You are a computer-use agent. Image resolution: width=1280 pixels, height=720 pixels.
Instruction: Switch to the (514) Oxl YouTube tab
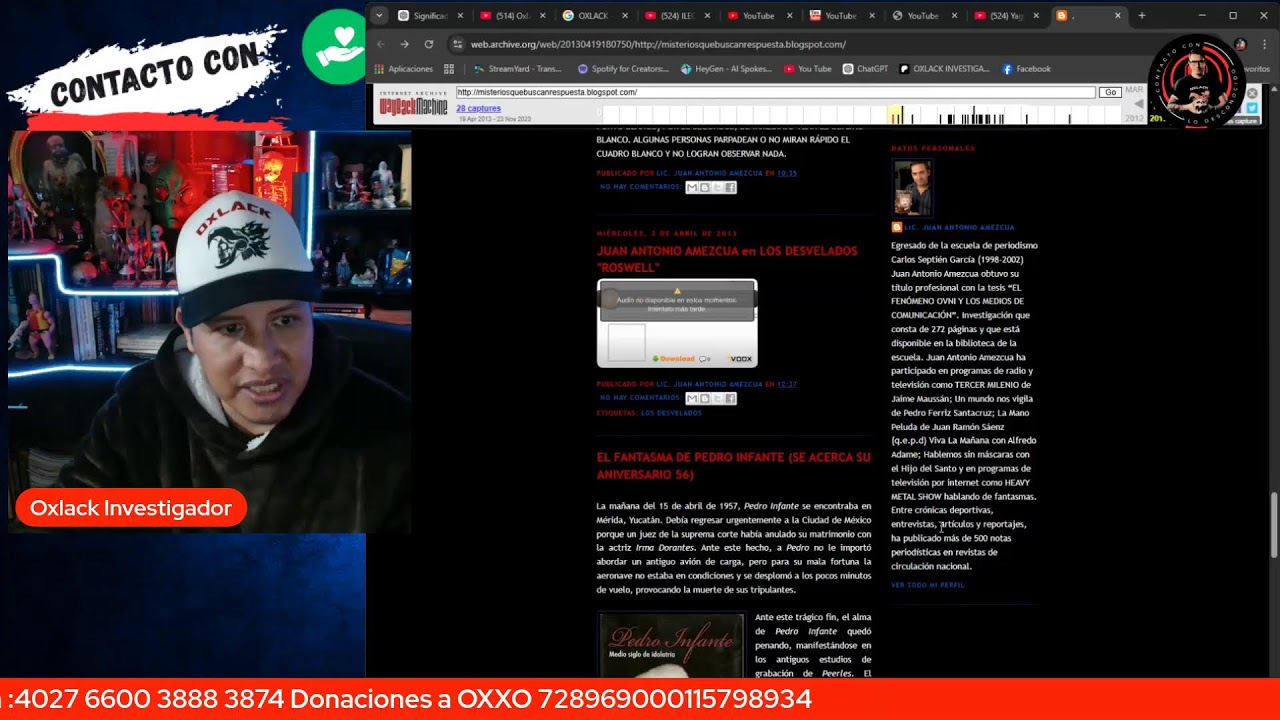click(512, 16)
